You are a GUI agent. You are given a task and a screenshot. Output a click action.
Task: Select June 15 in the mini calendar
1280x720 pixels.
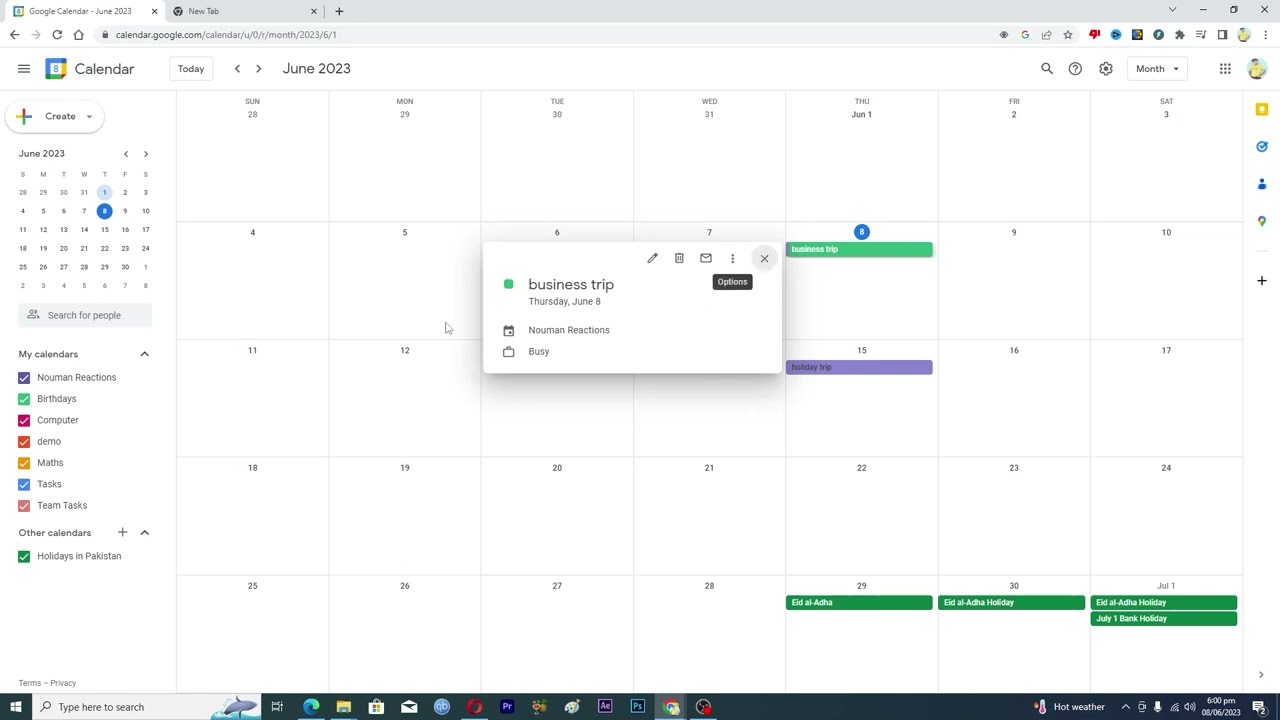(x=104, y=230)
